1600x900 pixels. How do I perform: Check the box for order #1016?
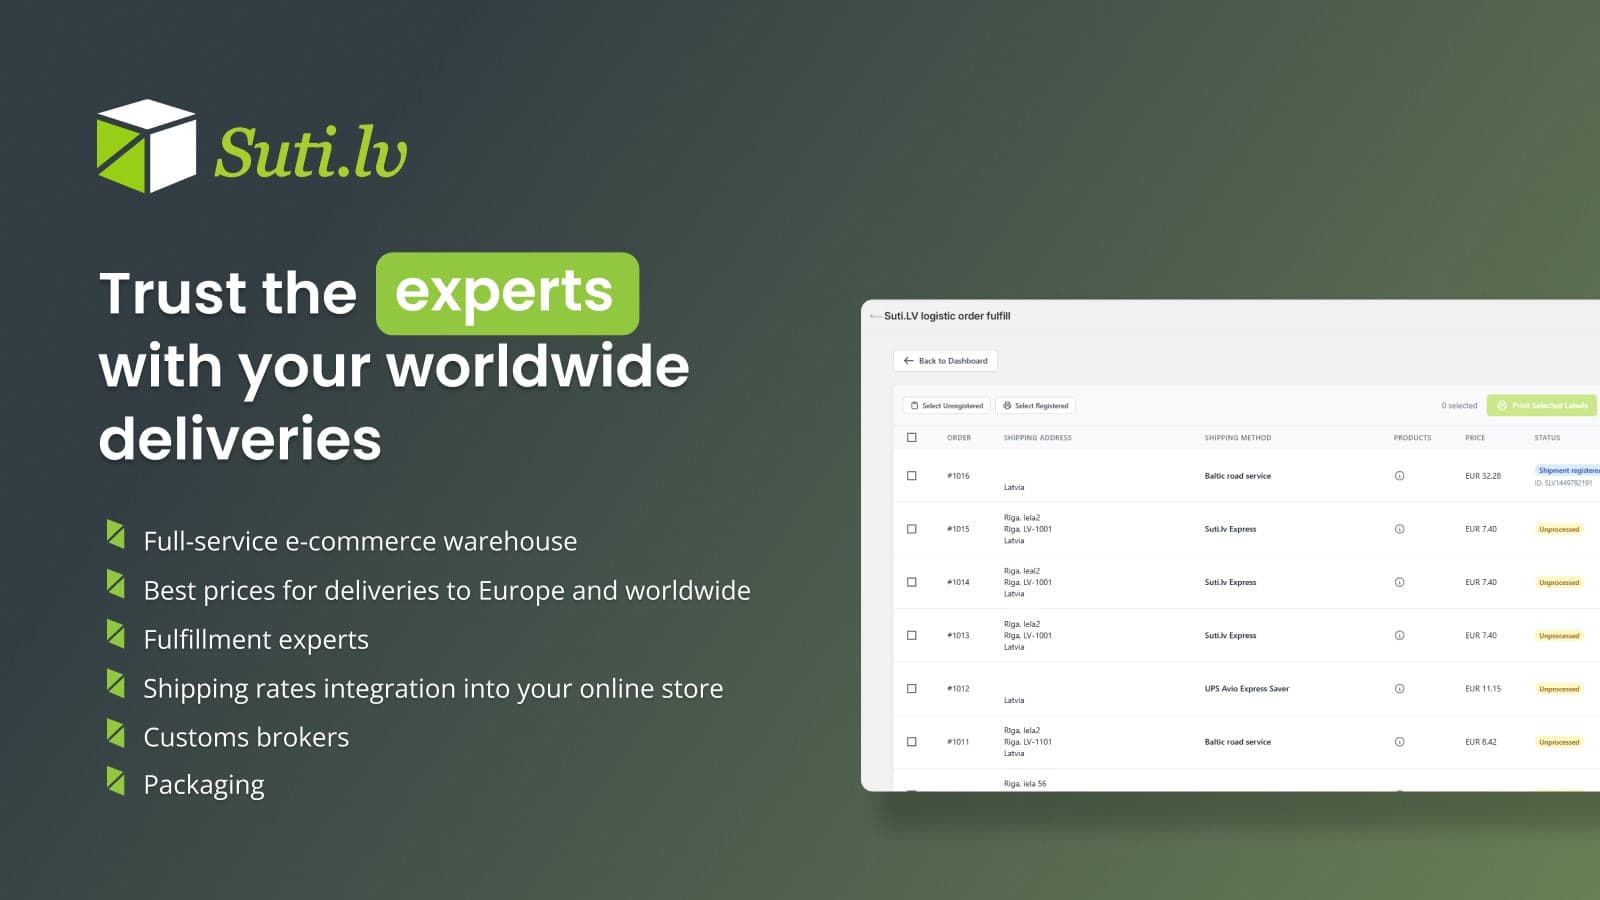(911, 476)
